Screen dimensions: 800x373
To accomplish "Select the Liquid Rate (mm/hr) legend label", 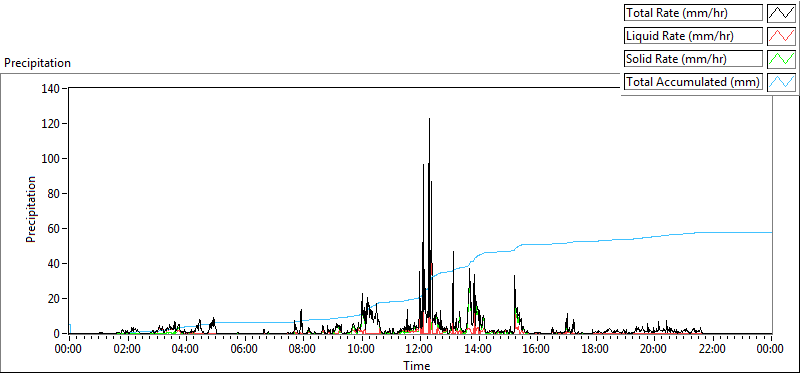I will (693, 36).
